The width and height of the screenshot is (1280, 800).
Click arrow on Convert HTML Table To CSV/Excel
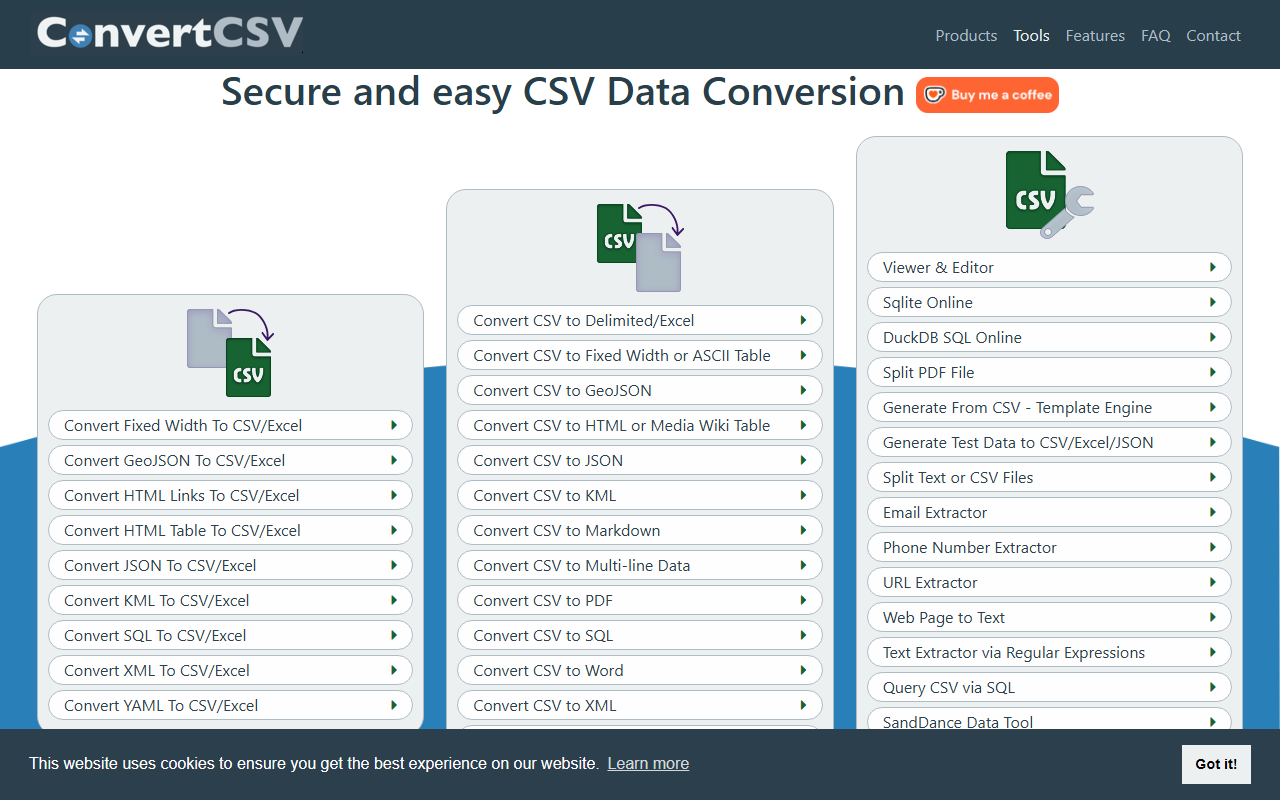pos(394,530)
